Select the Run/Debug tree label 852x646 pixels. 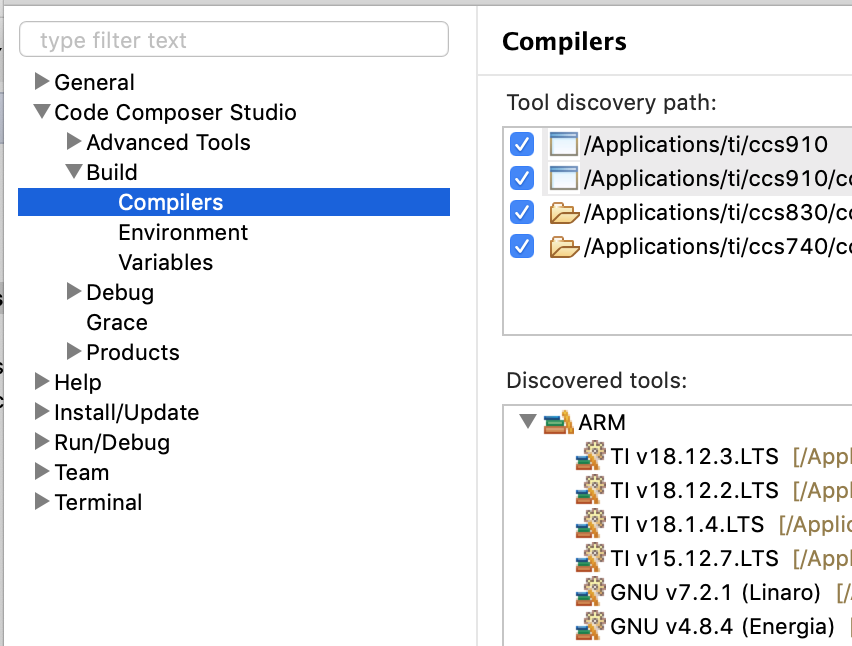pyautogui.click(x=112, y=443)
